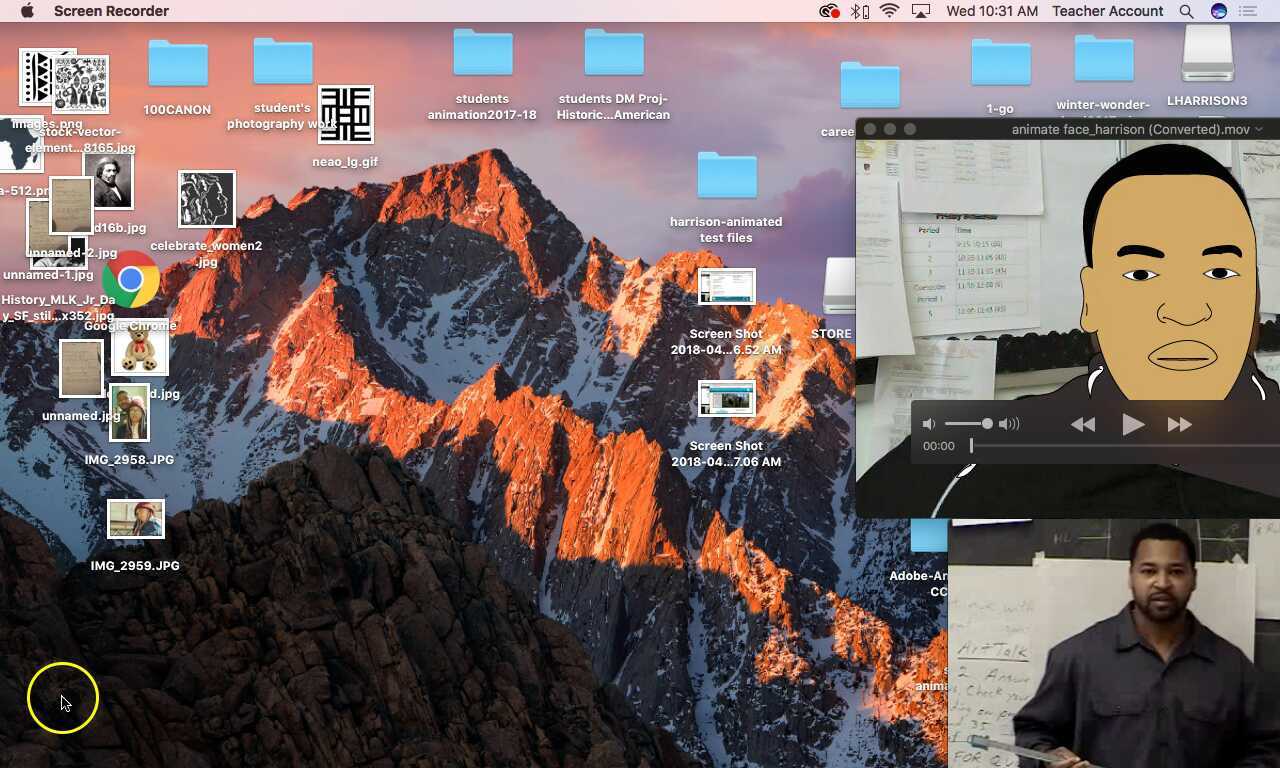
Task: Set max volume via loud speaker icon
Action: pyautogui.click(x=1010, y=424)
